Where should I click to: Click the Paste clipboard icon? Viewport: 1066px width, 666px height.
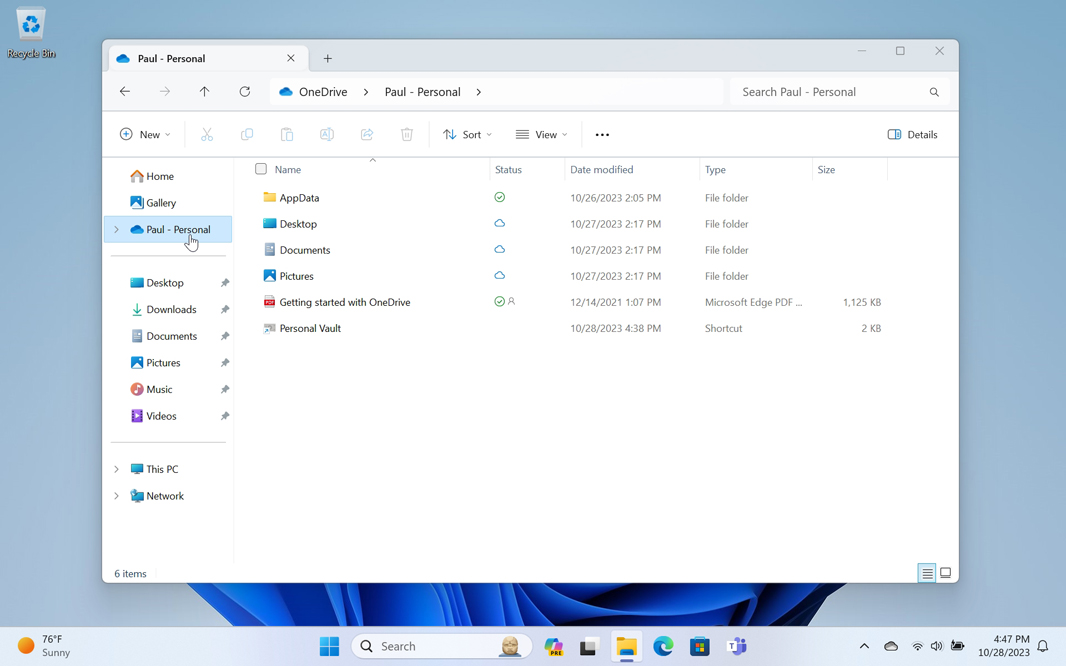pyautogui.click(x=287, y=135)
